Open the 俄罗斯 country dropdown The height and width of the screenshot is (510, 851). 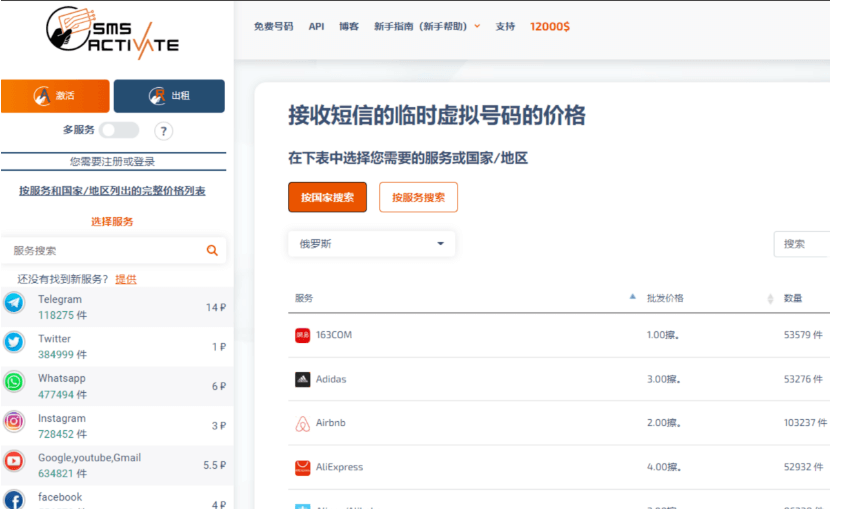[371, 244]
